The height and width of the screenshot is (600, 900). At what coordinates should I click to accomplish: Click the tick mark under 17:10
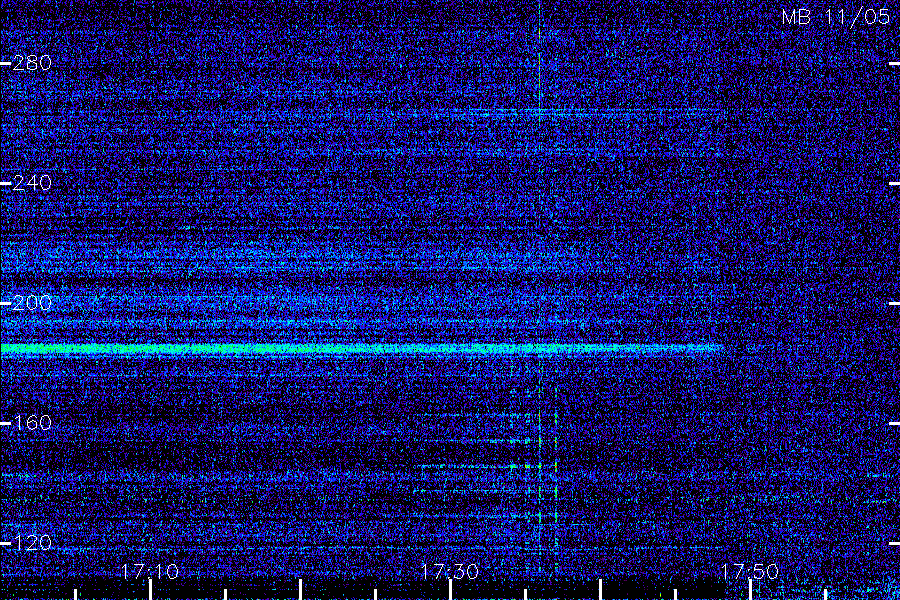pos(150,590)
